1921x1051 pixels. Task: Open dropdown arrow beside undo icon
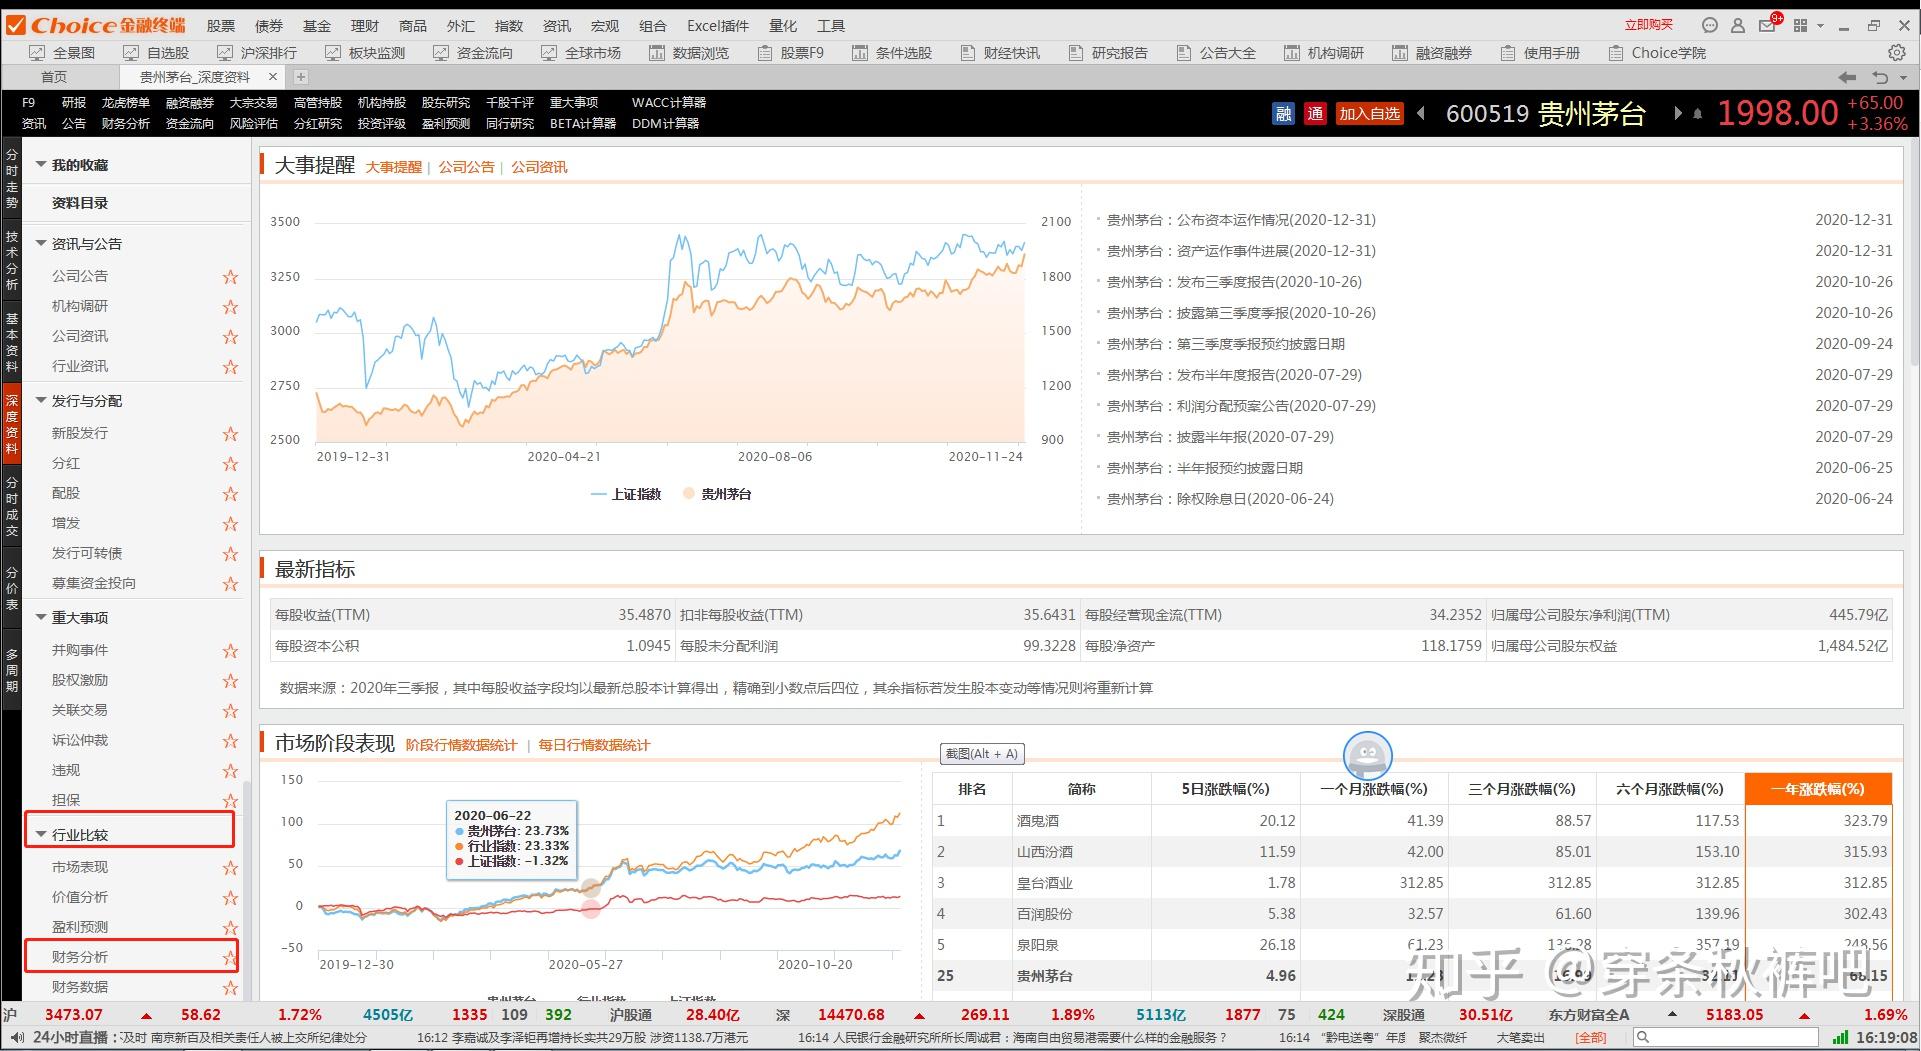coord(1902,78)
